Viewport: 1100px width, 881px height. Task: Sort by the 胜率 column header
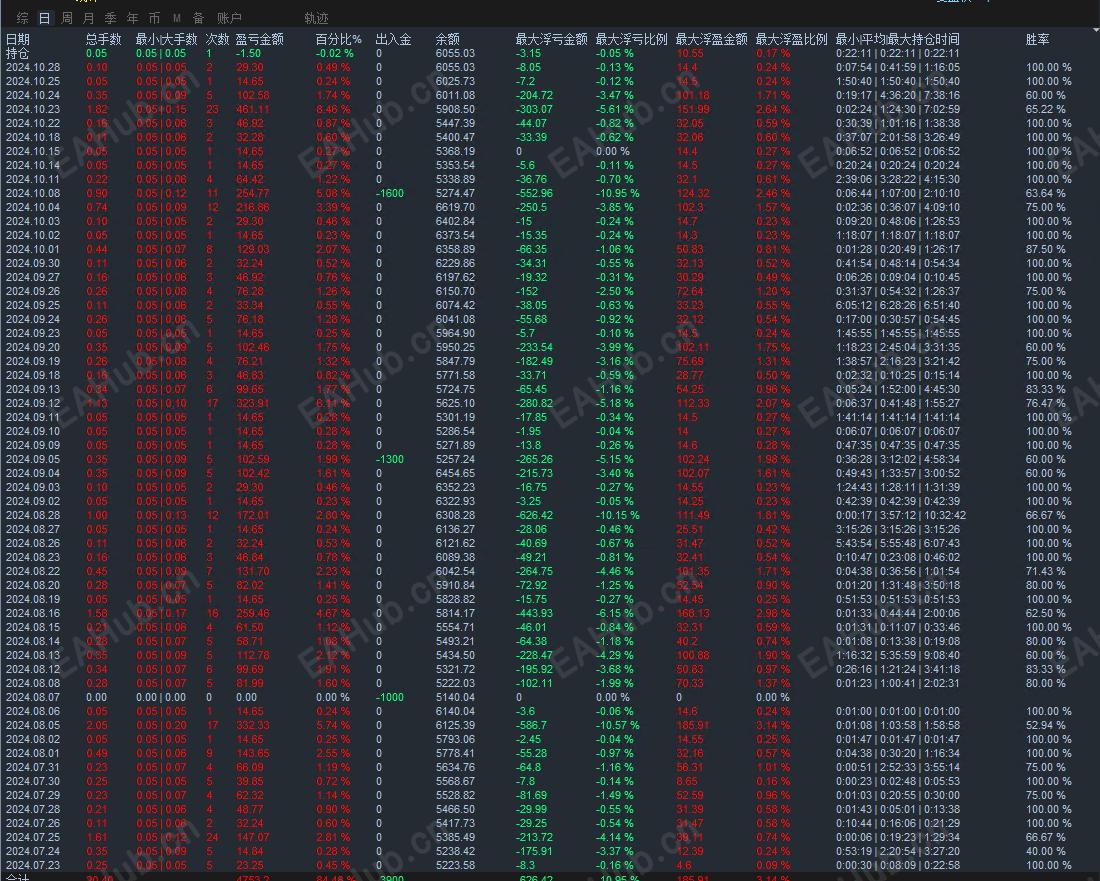point(1038,39)
